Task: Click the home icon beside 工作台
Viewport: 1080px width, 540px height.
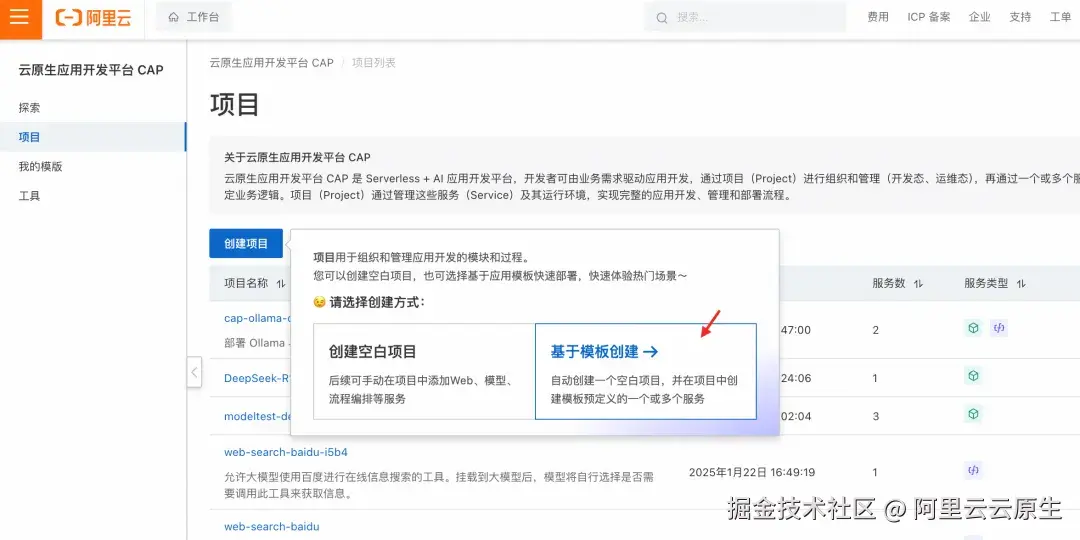Action: point(174,17)
